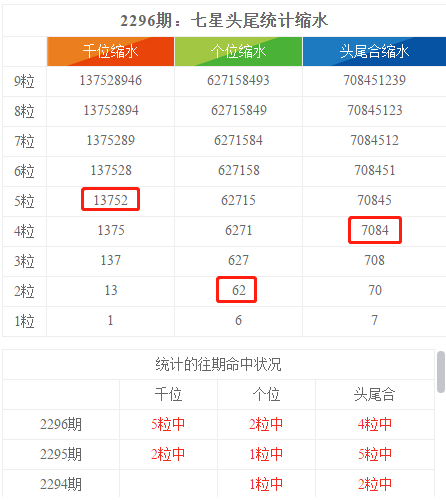Click cell value 137528
Viewport: 446px width, 500px height.
point(111,170)
